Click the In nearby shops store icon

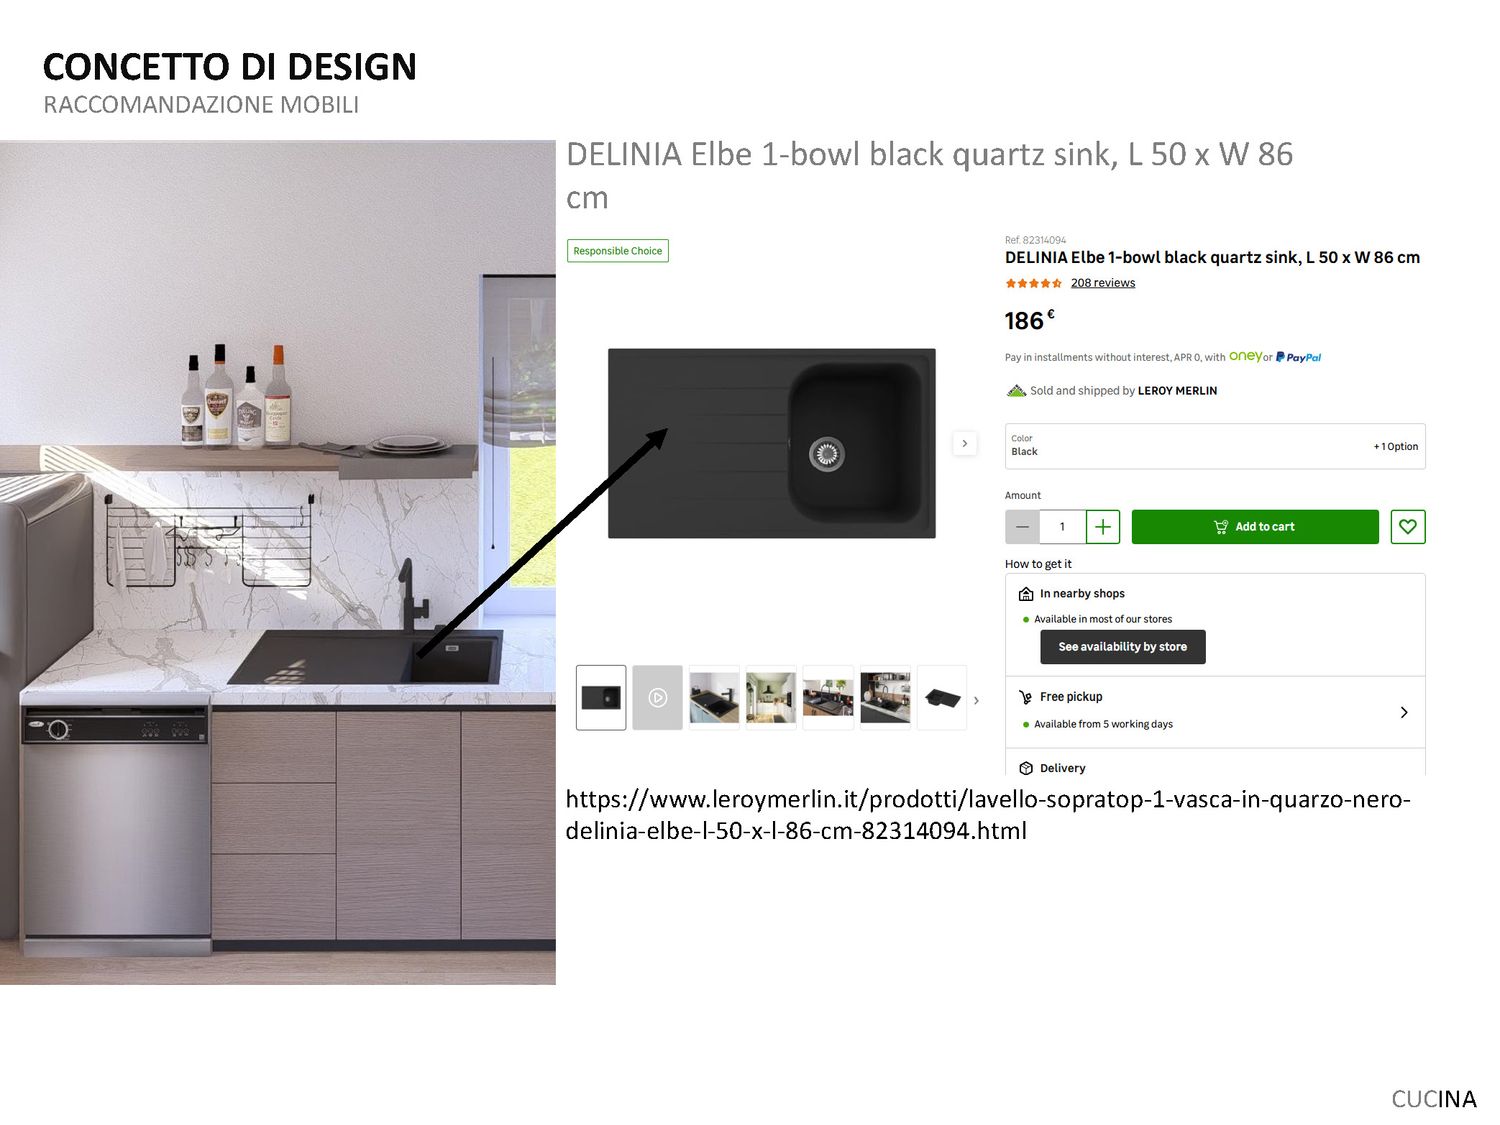(1025, 594)
